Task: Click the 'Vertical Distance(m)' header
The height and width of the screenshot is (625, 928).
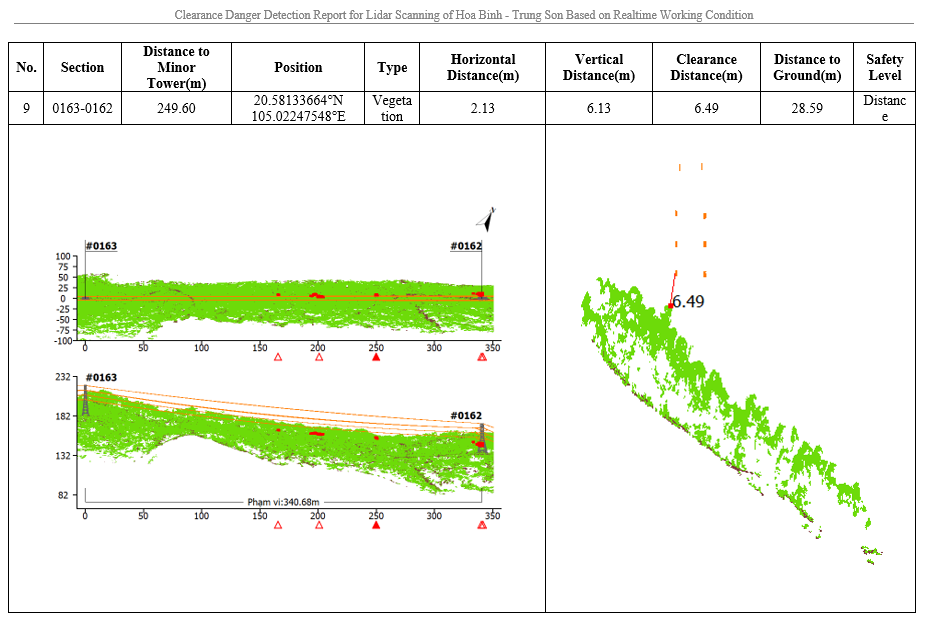Action: coord(598,67)
